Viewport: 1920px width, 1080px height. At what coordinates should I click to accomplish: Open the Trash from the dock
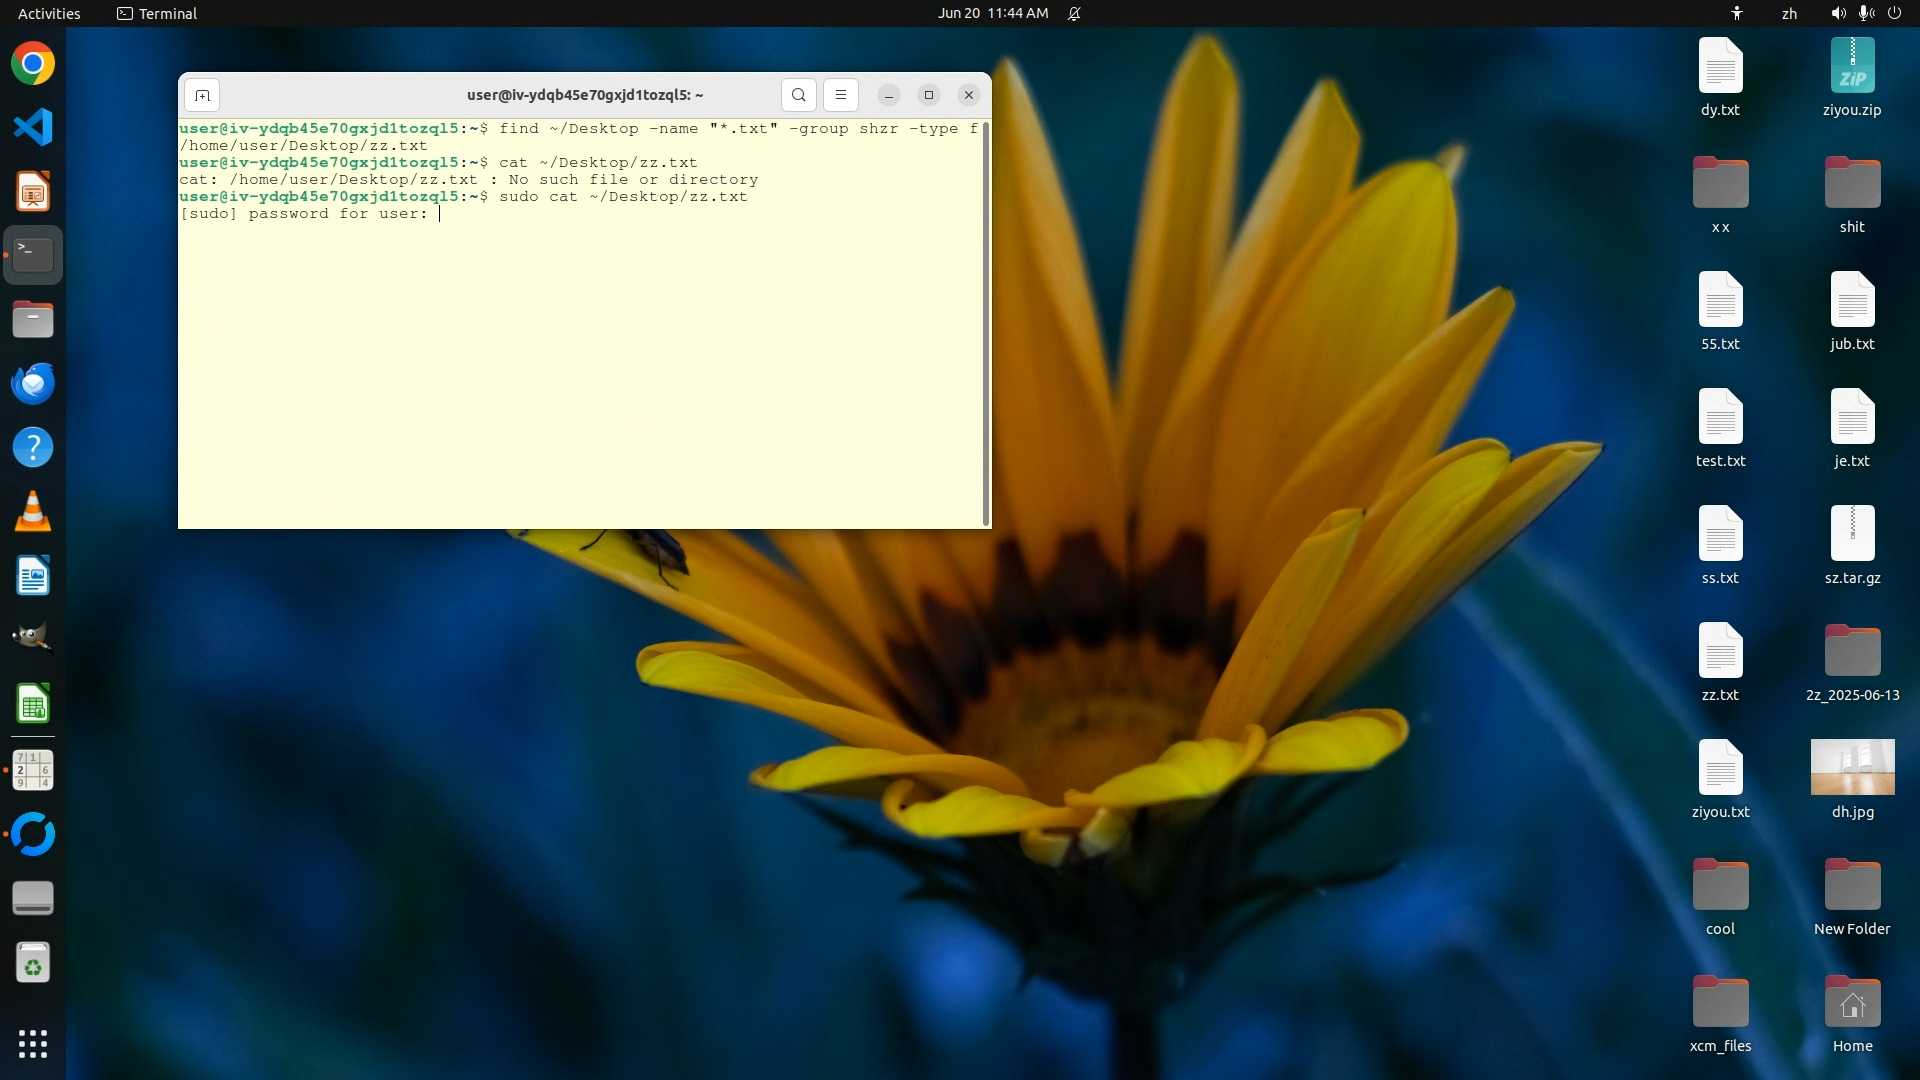point(33,963)
